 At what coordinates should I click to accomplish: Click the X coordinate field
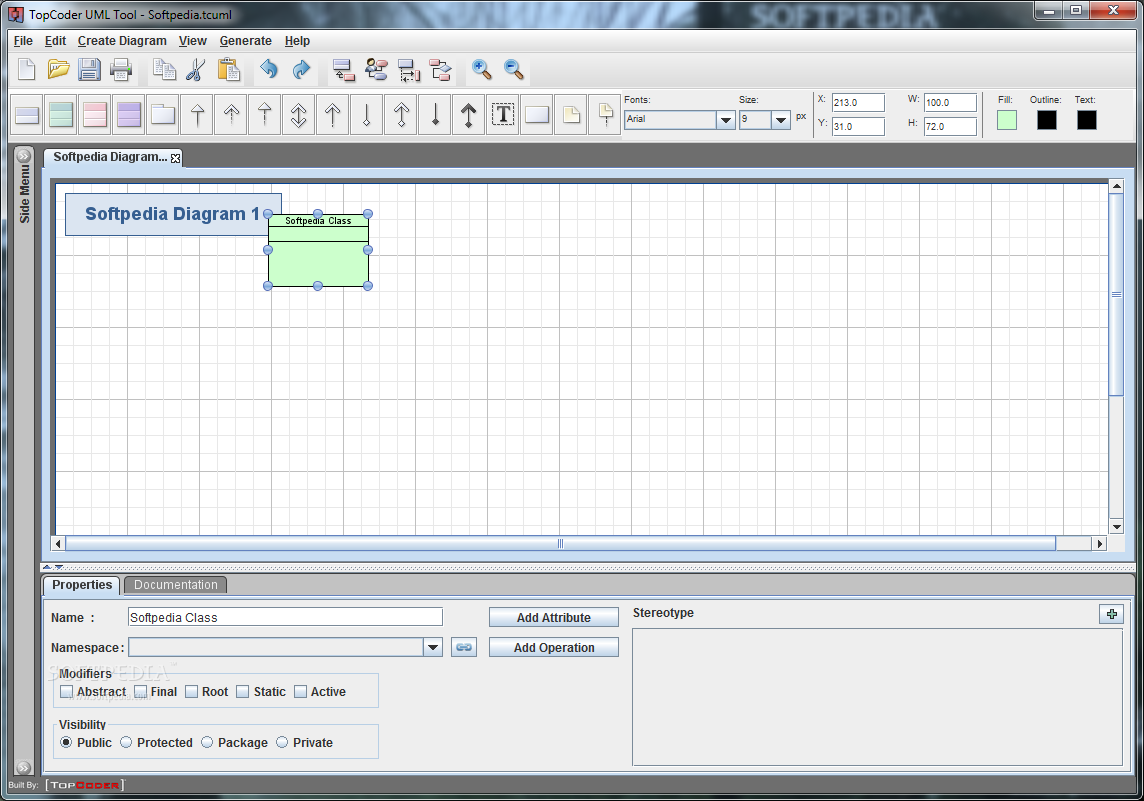[x=858, y=102]
